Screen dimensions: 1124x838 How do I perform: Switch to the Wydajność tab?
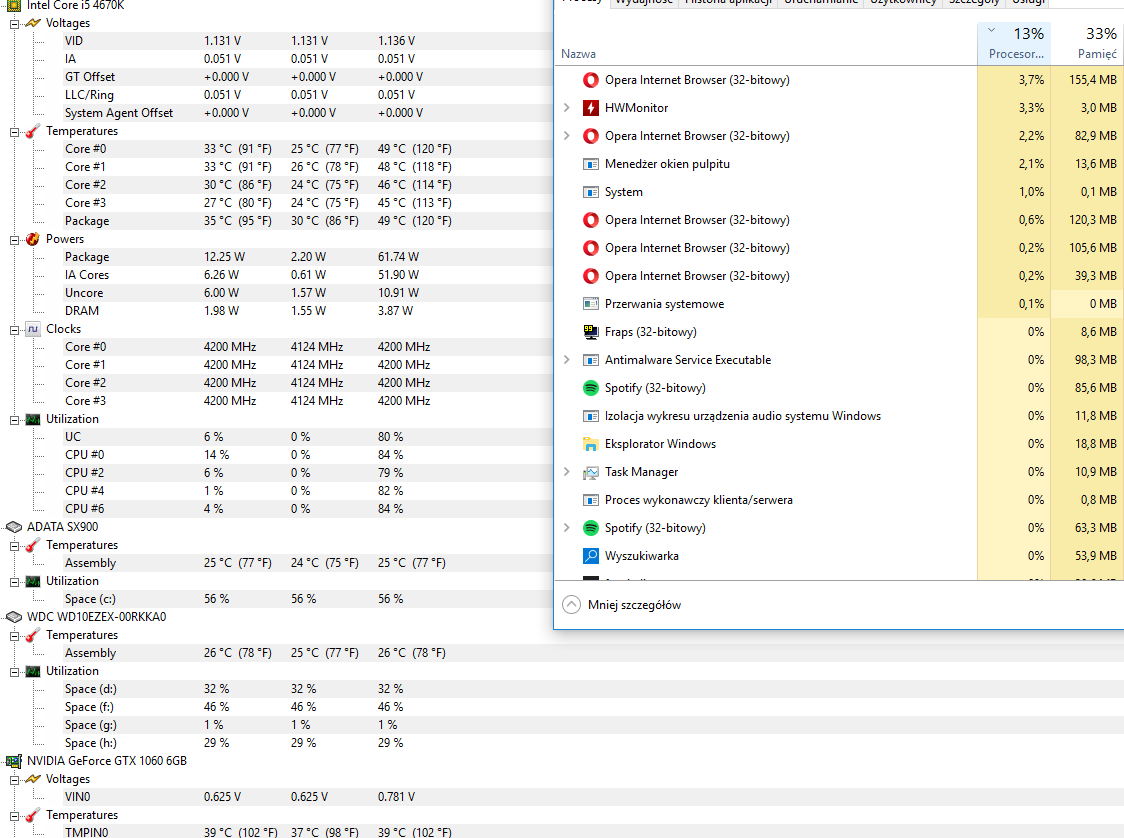tap(643, 2)
